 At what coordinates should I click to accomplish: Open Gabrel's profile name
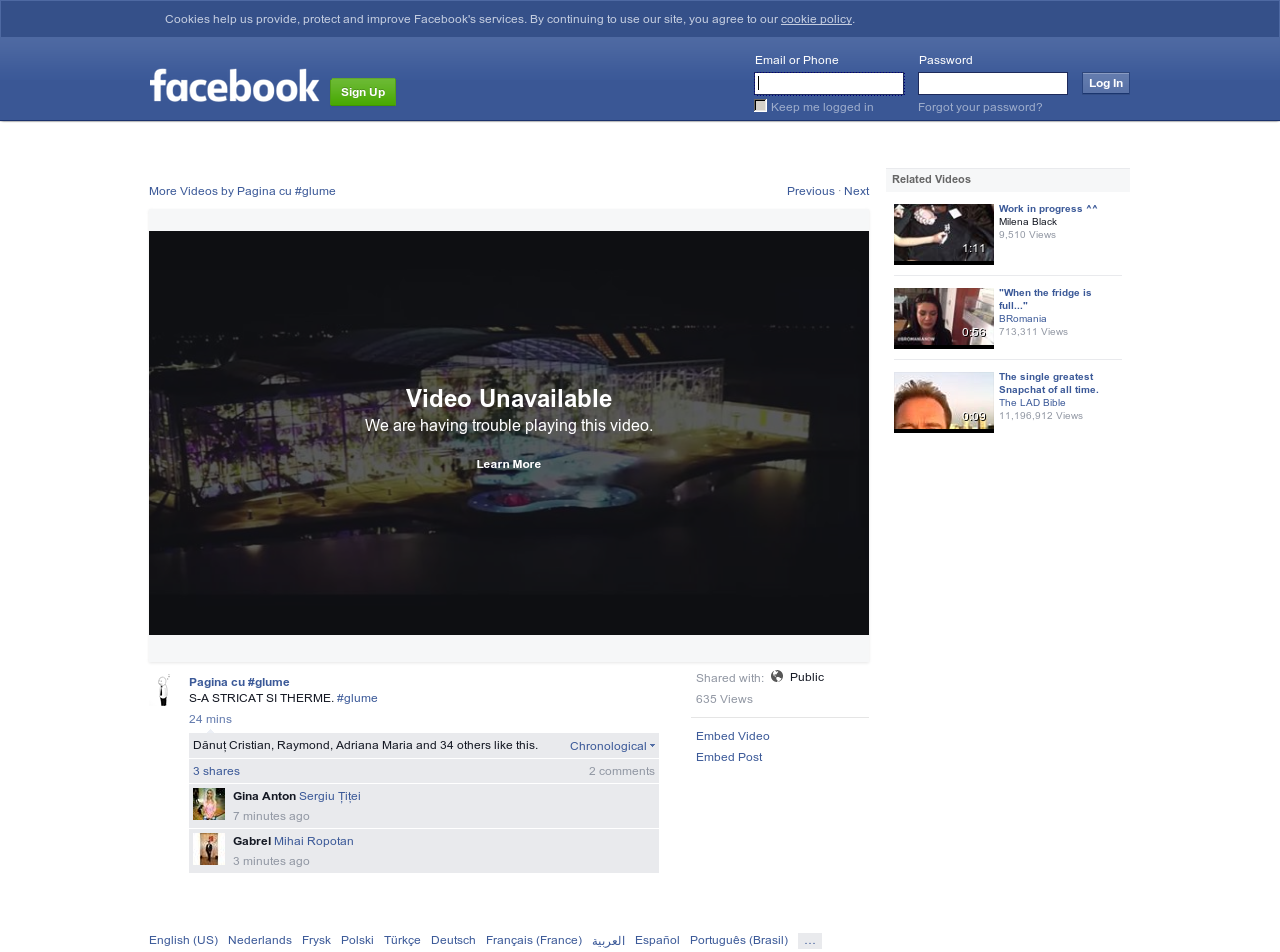point(252,841)
